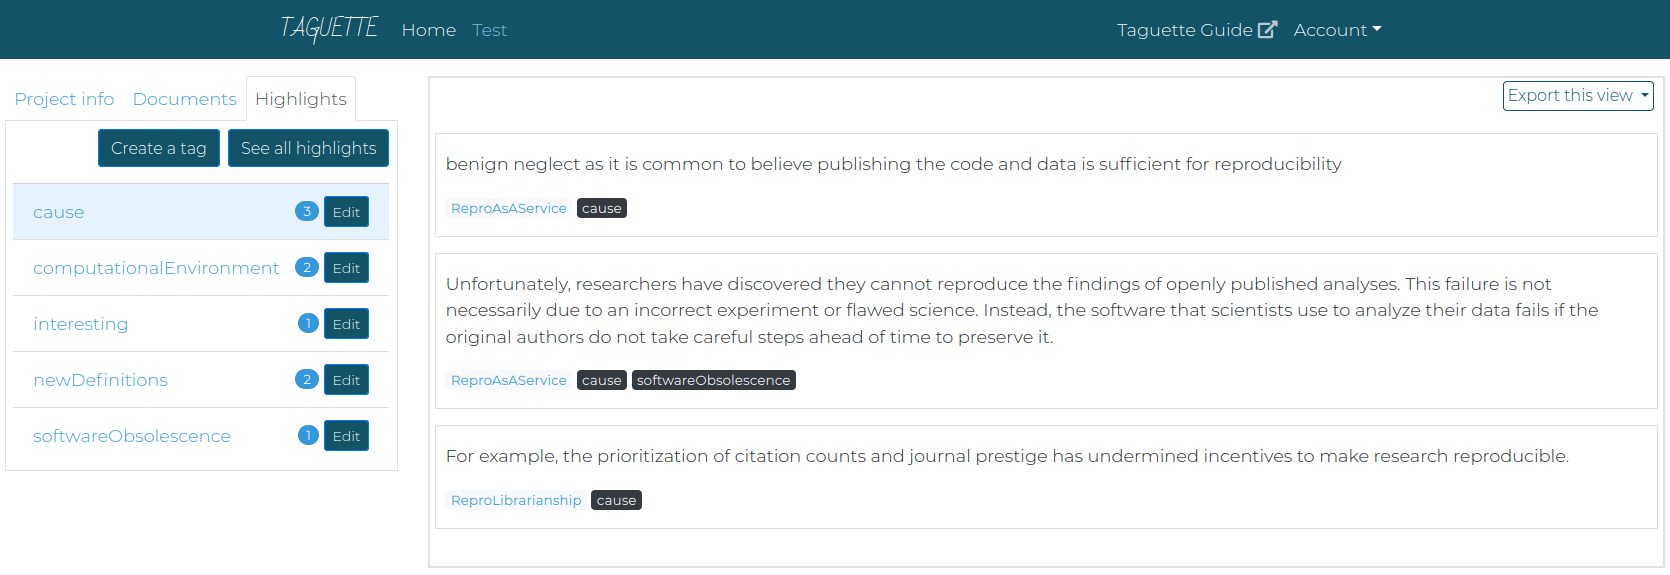Screen dimensions: 1670x575
Task: Select the Highlights tab
Action: pyautogui.click(x=301, y=99)
